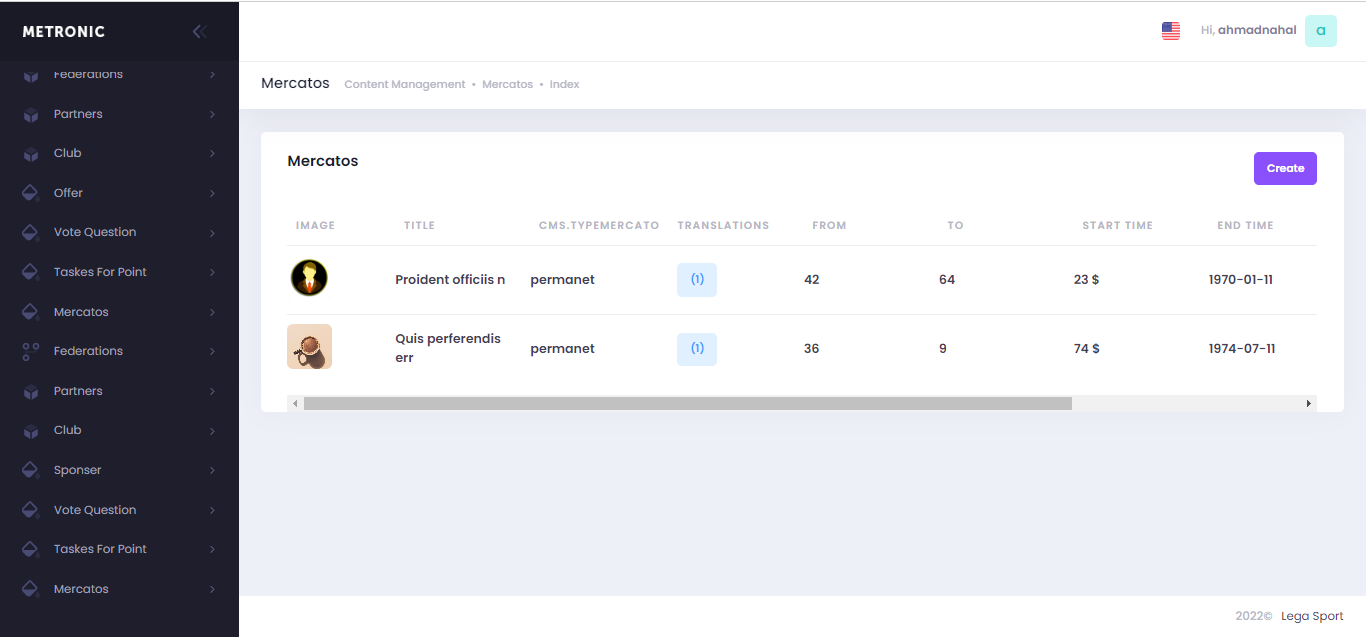The image size is (1366, 637).
Task: Open Content Management in the breadcrumb
Action: pyautogui.click(x=404, y=85)
